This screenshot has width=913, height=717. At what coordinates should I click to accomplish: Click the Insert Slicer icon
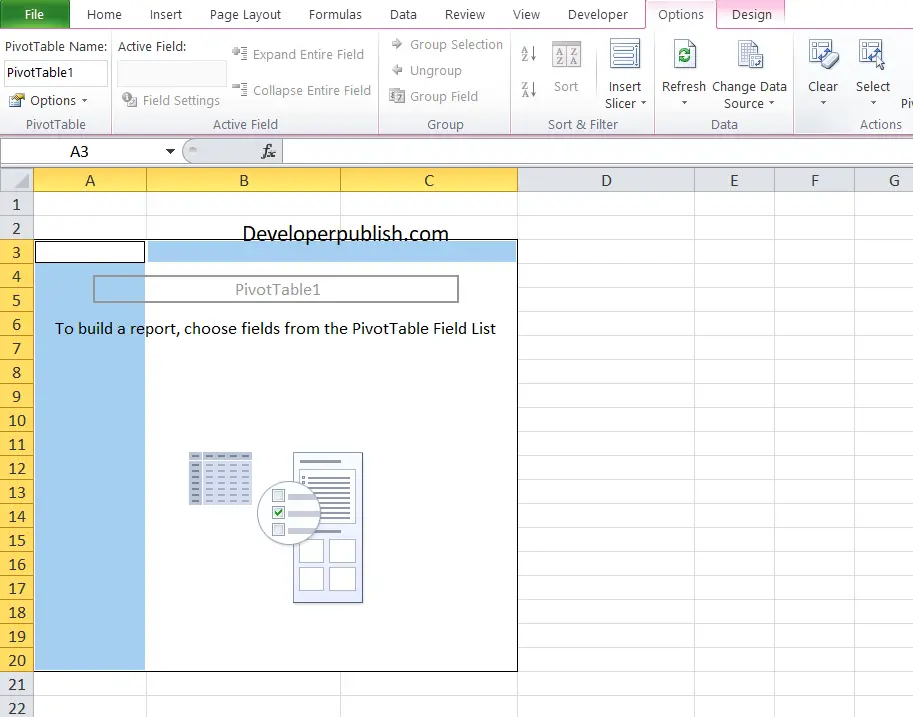(x=625, y=54)
